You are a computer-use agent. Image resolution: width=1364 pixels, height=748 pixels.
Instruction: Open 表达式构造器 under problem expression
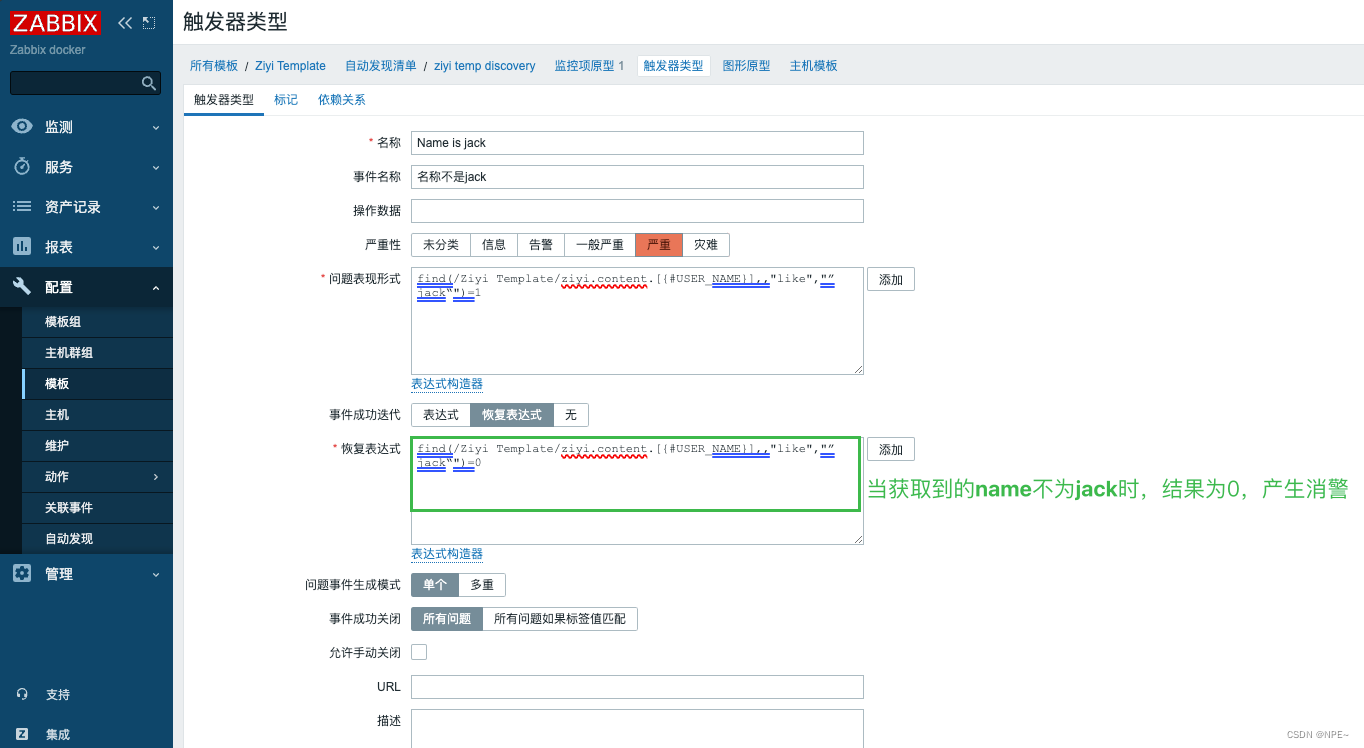click(x=447, y=384)
